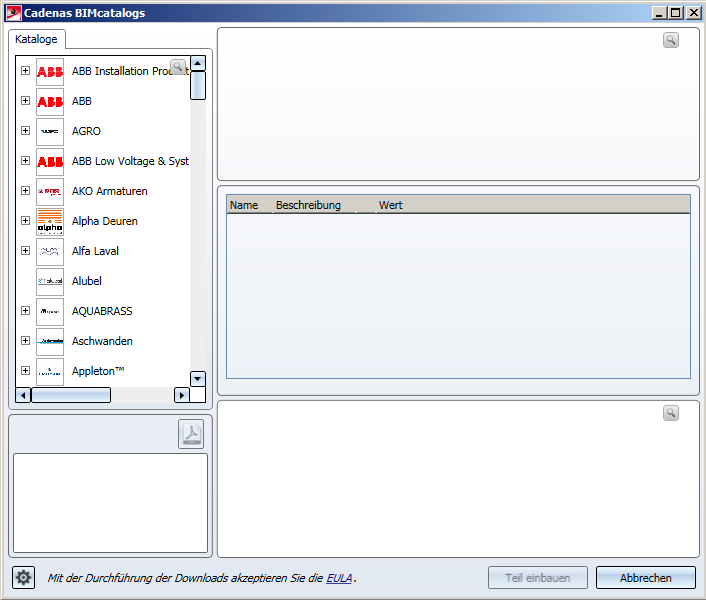Open the PDF datasheet icon
This screenshot has width=706, height=600.
coord(191,434)
